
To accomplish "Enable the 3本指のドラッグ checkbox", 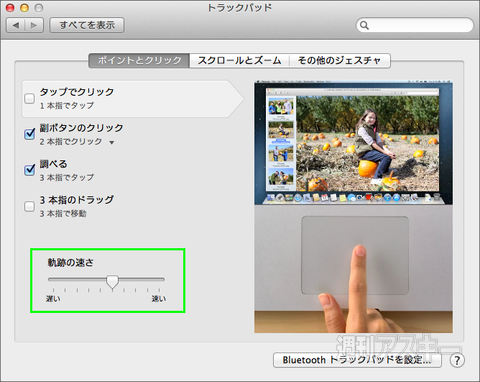I will pos(29,206).
